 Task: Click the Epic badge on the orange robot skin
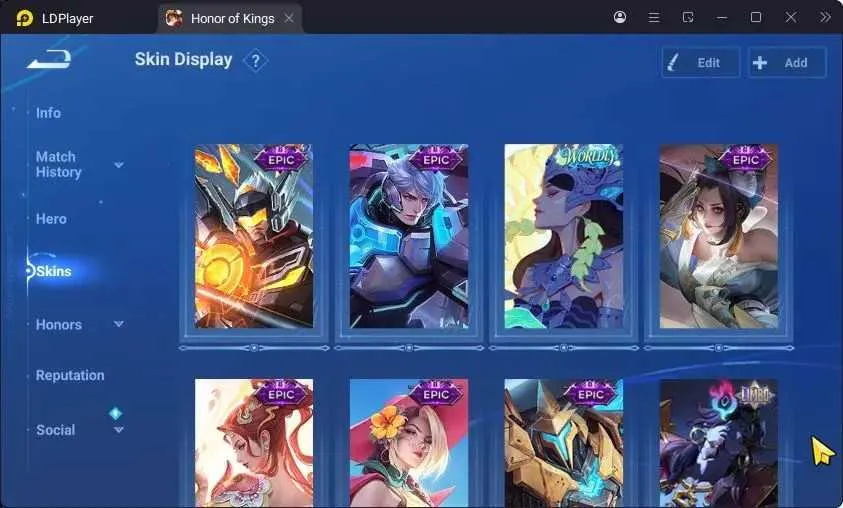pos(281,159)
